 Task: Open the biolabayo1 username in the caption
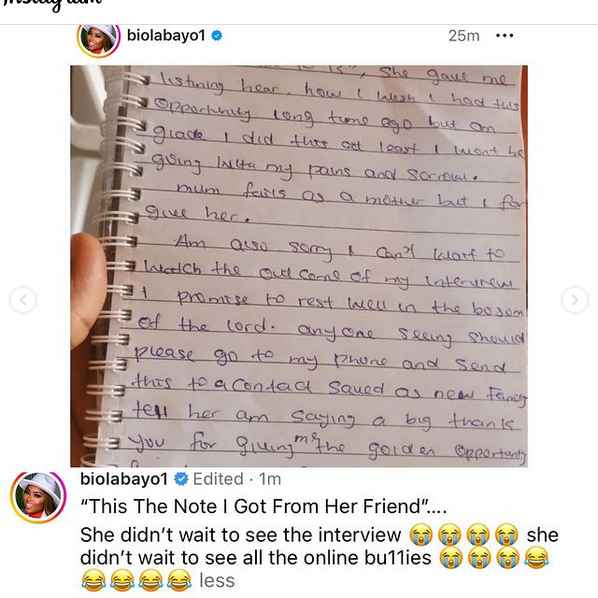pyautogui.click(x=124, y=479)
